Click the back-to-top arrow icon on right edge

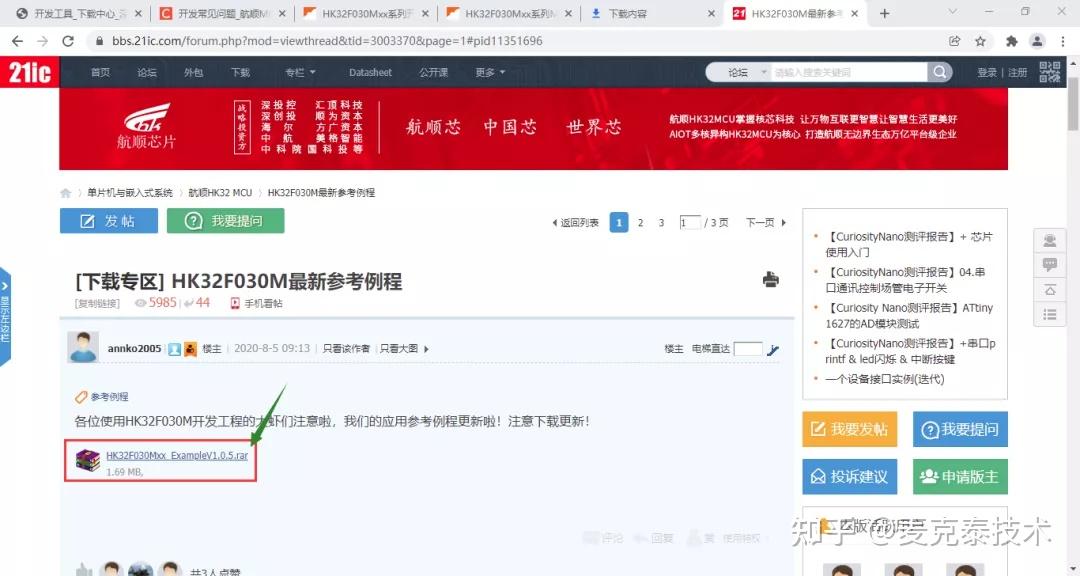tap(1048, 289)
